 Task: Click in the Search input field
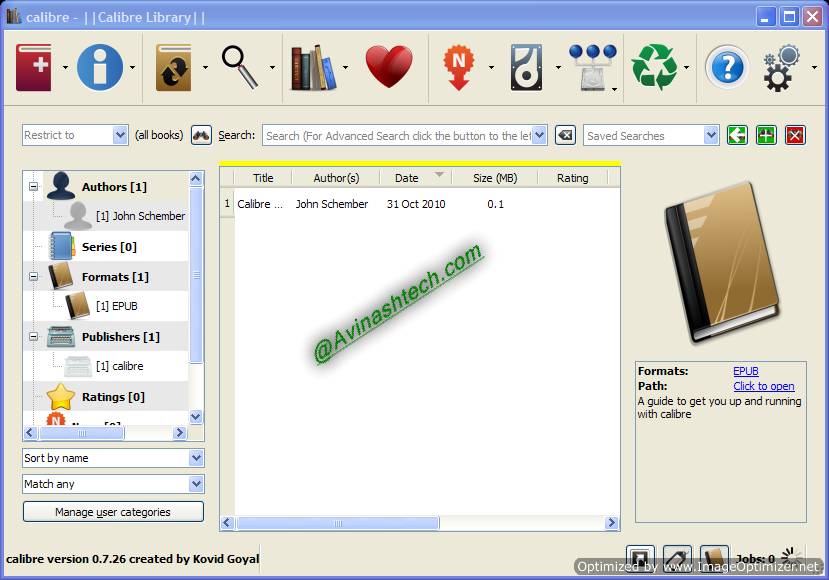pyautogui.click(x=399, y=136)
